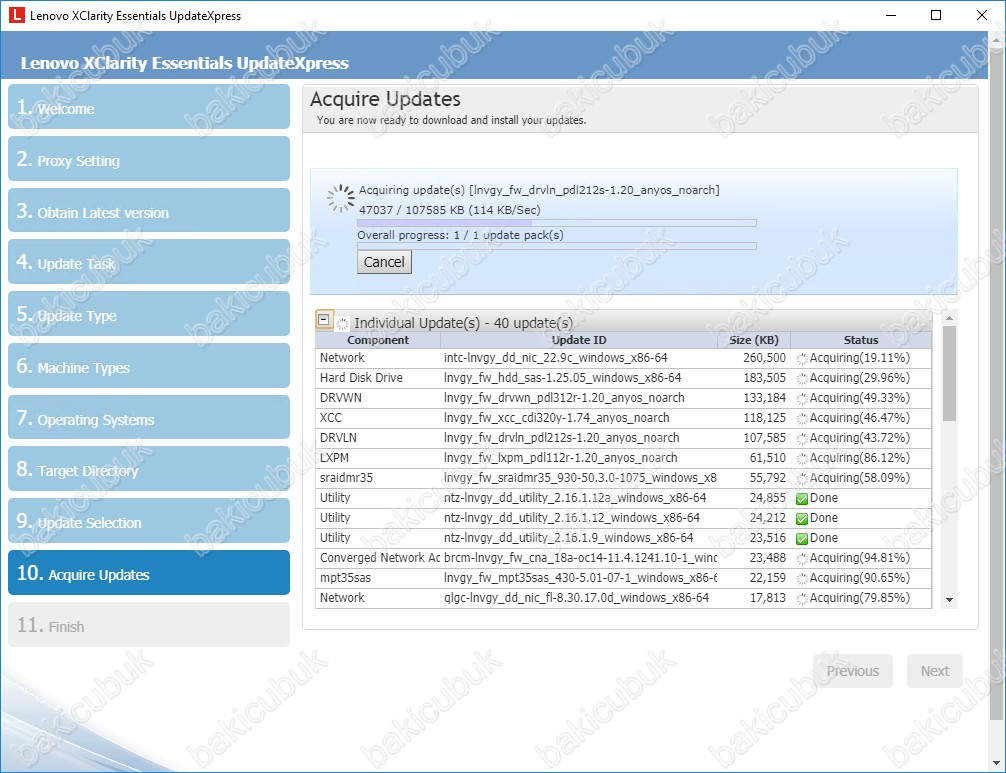Image resolution: width=1006 pixels, height=773 pixels.
Task: Click green Done check for utility_2.16.1.12a
Action: (x=801, y=498)
